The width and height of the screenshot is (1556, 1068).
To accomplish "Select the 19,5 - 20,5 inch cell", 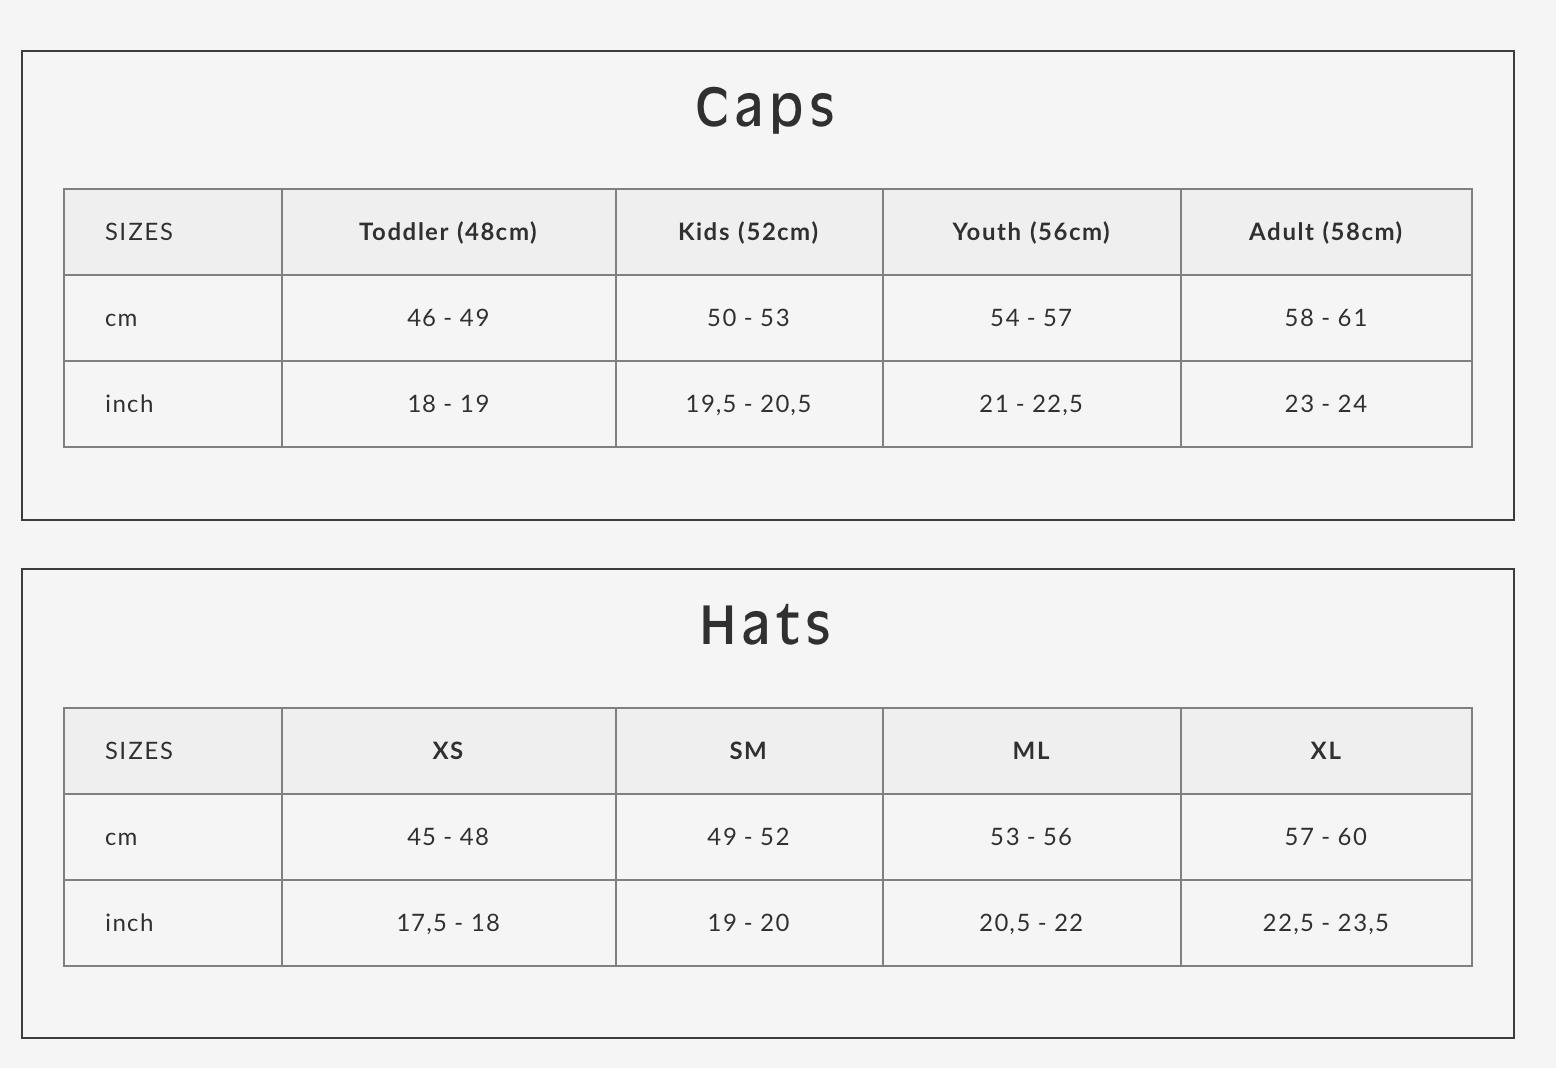I will pos(748,404).
